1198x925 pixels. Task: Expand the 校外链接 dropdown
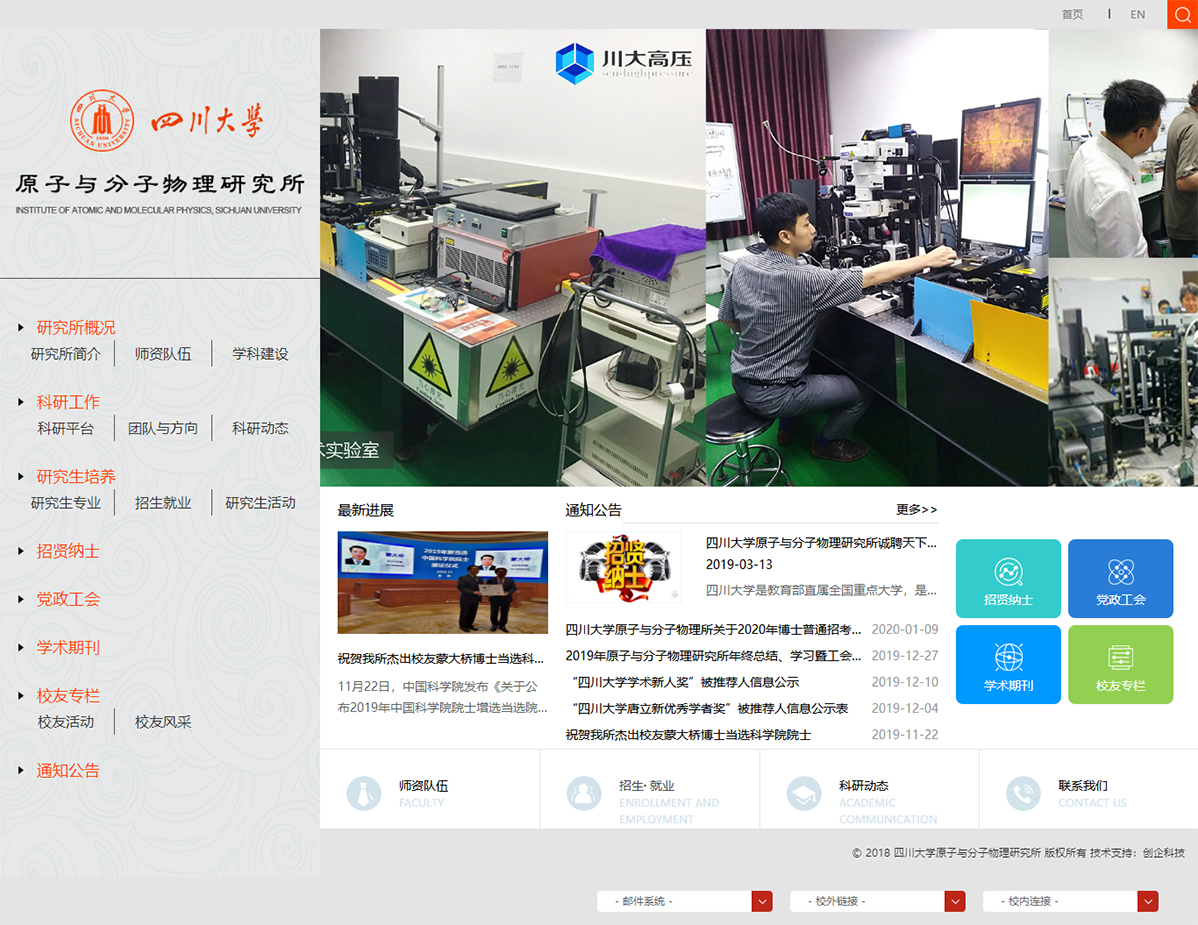[955, 901]
